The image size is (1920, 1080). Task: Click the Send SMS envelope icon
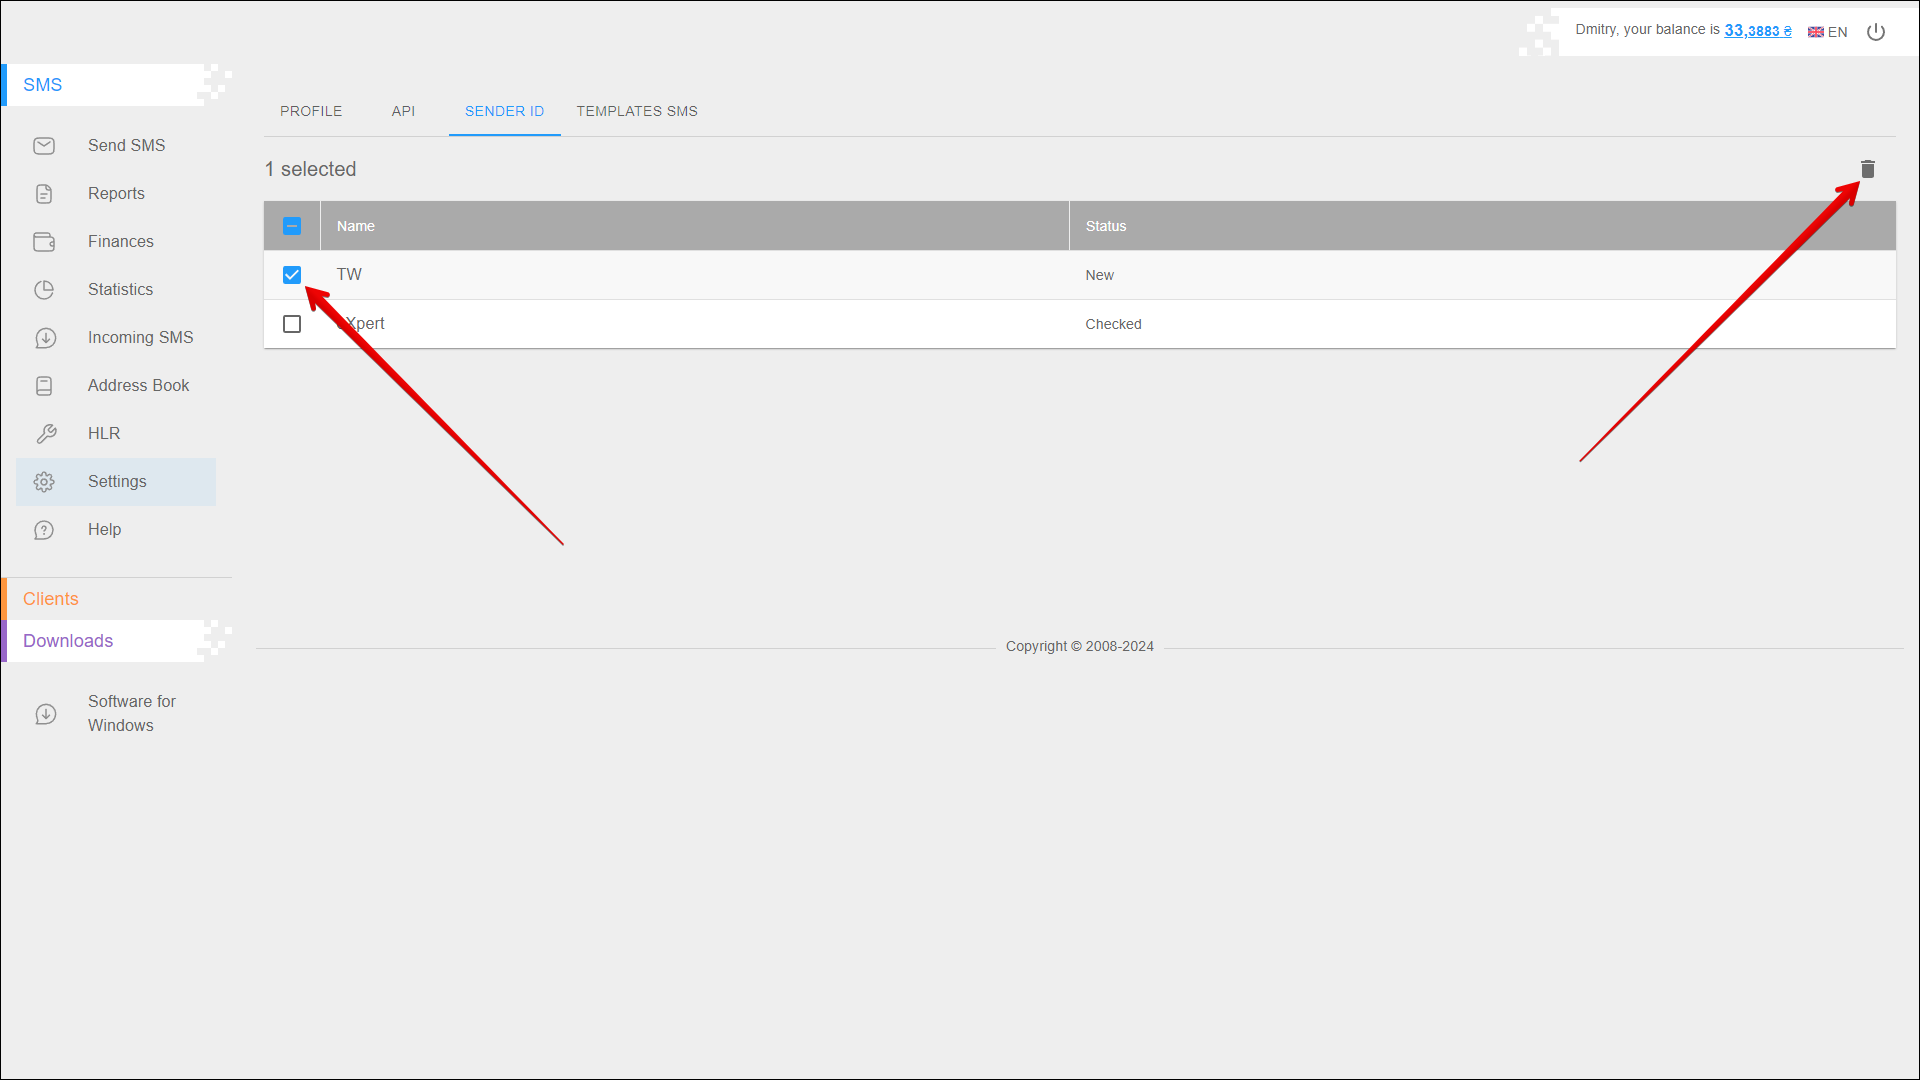tap(44, 146)
